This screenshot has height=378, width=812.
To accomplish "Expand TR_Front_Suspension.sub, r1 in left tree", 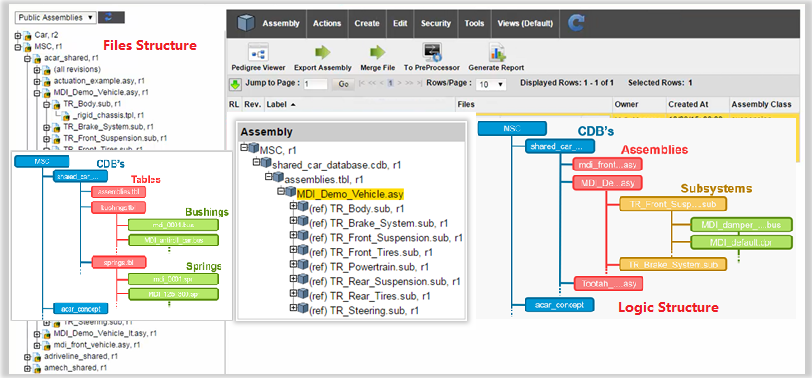I will (46, 138).
